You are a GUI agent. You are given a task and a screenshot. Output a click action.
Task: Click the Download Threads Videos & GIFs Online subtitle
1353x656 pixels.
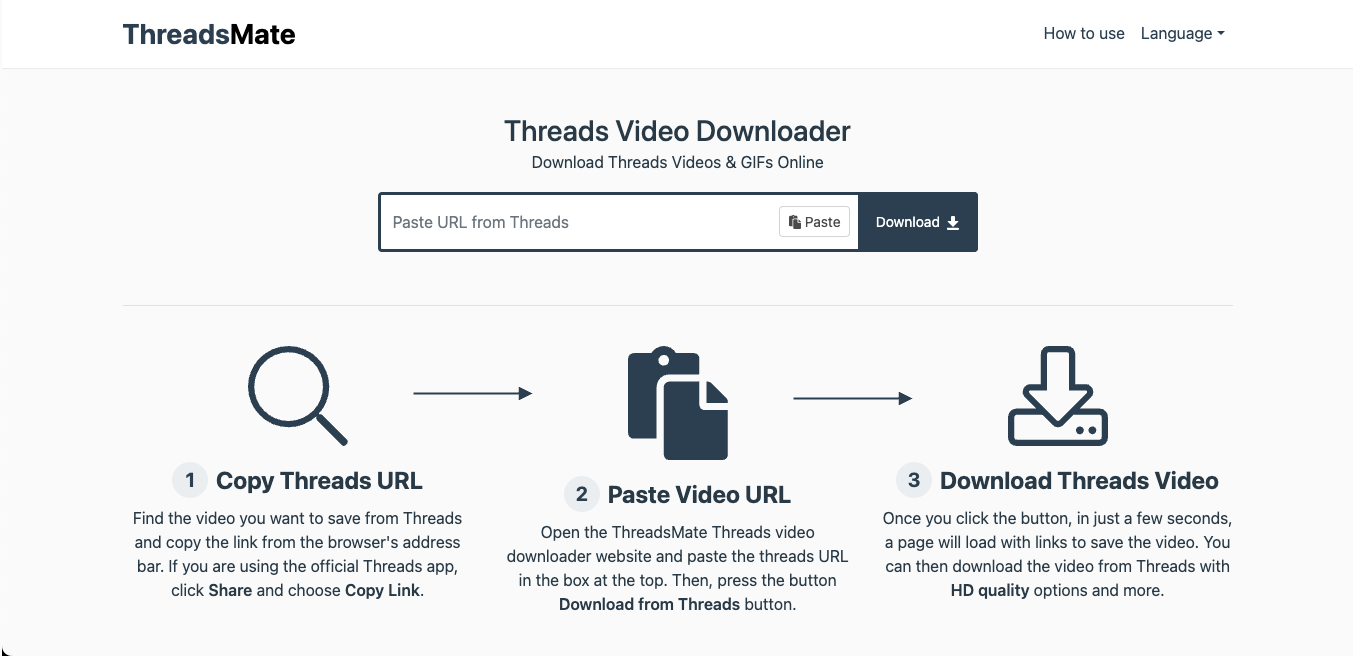pyautogui.click(x=677, y=162)
